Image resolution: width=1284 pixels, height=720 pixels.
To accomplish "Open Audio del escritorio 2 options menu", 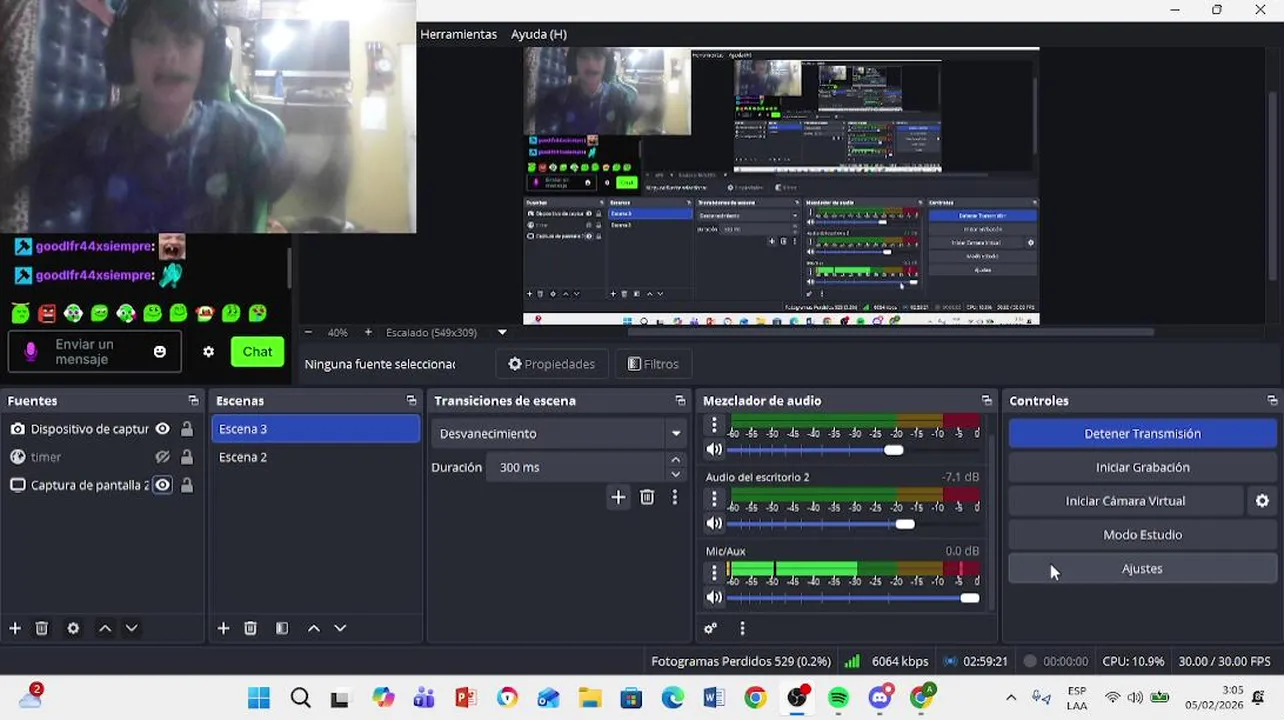I will pyautogui.click(x=714, y=499).
